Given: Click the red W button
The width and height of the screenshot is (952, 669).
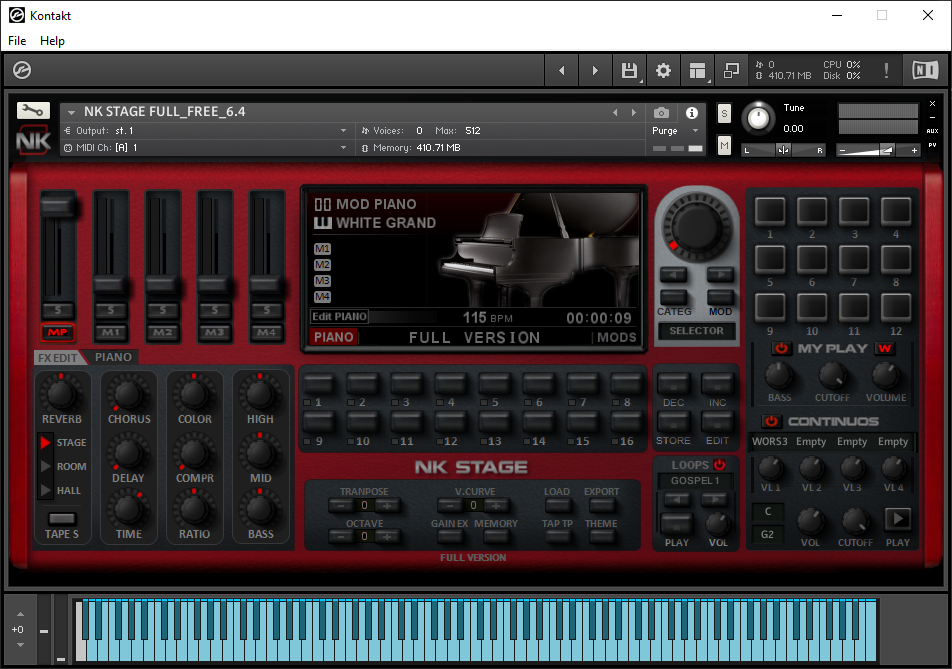Looking at the screenshot, I should 885,348.
